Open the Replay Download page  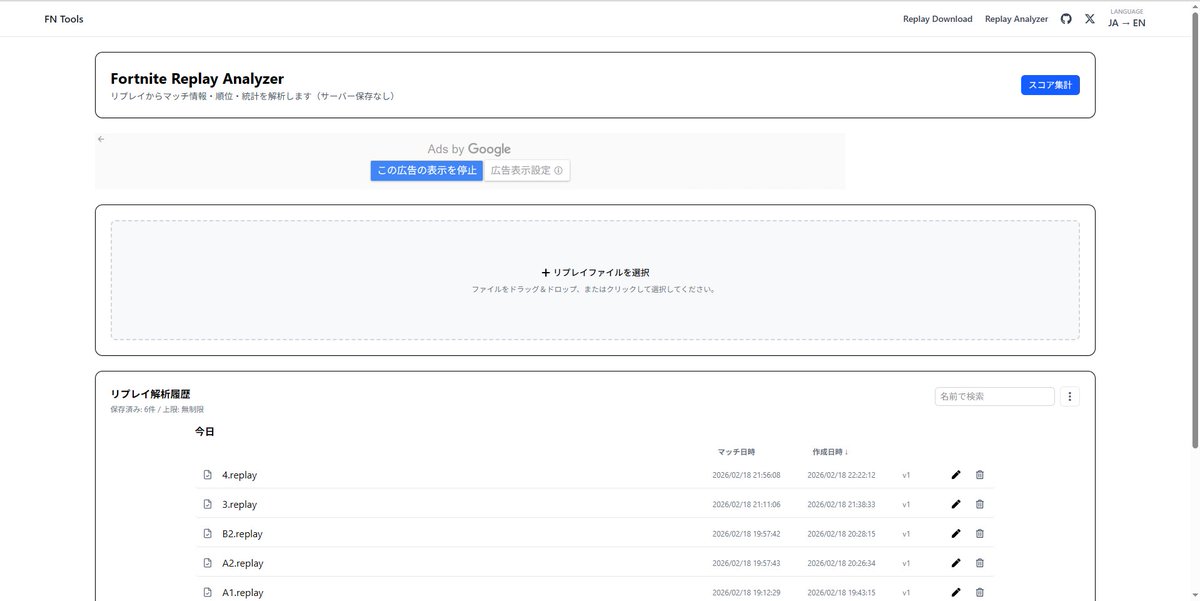pyautogui.click(x=937, y=19)
